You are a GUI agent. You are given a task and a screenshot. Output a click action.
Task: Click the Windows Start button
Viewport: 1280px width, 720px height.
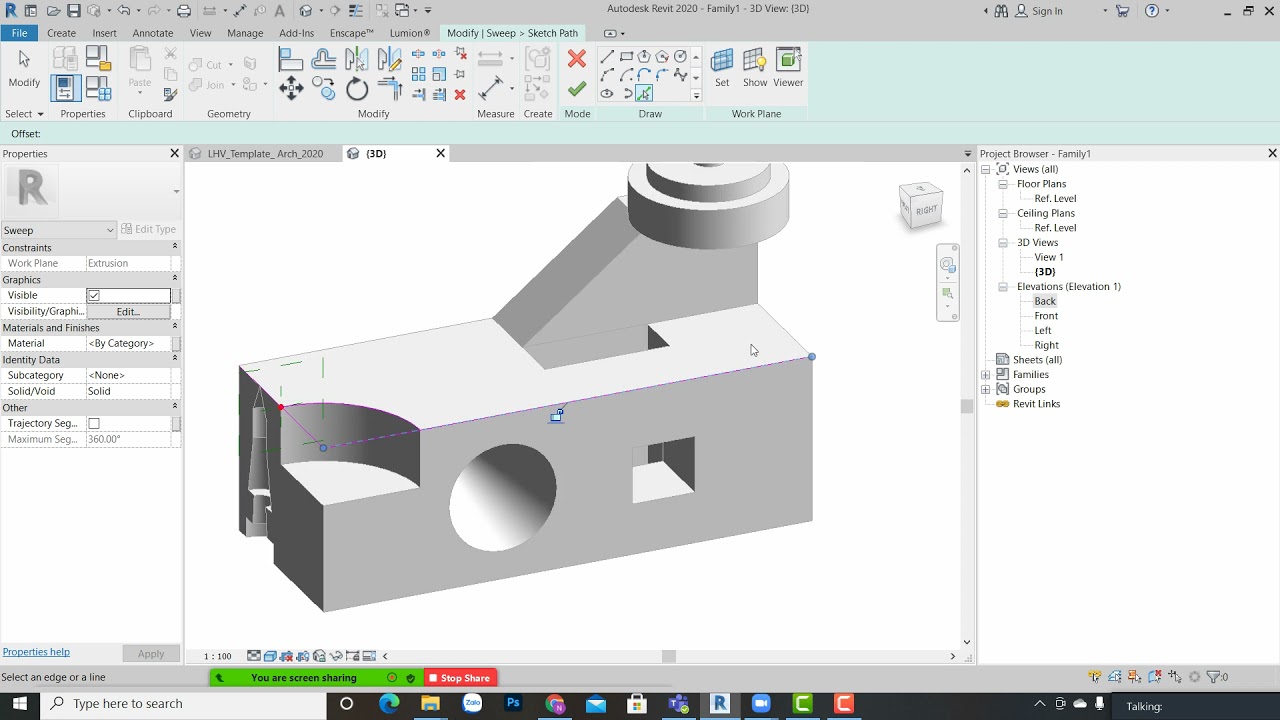point(20,704)
